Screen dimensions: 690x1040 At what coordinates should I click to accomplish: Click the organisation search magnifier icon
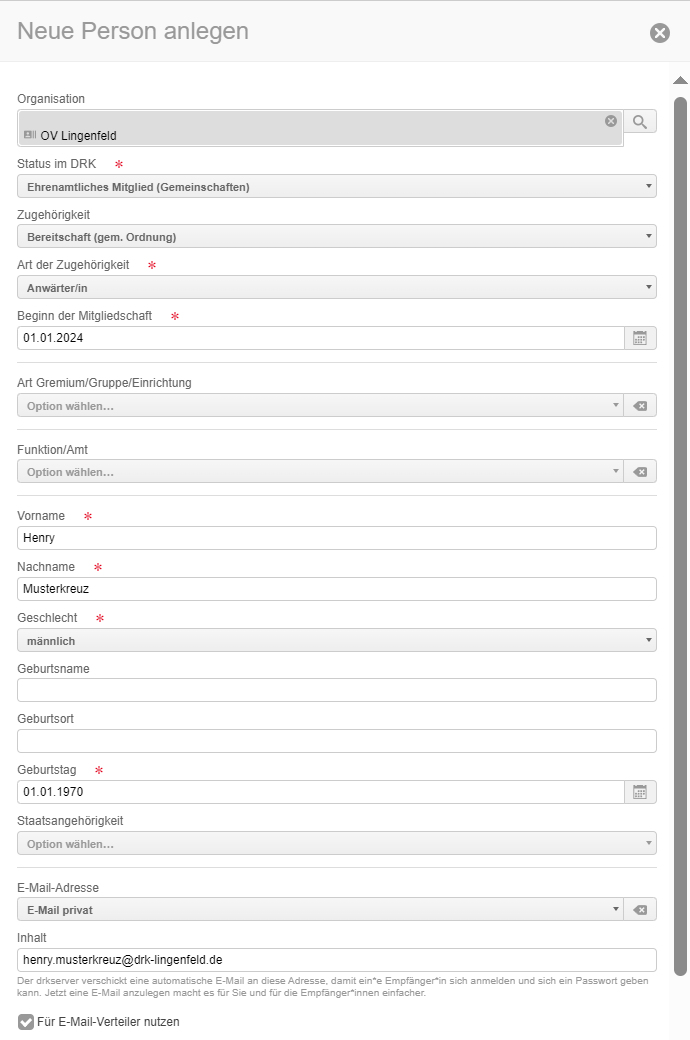(640, 122)
